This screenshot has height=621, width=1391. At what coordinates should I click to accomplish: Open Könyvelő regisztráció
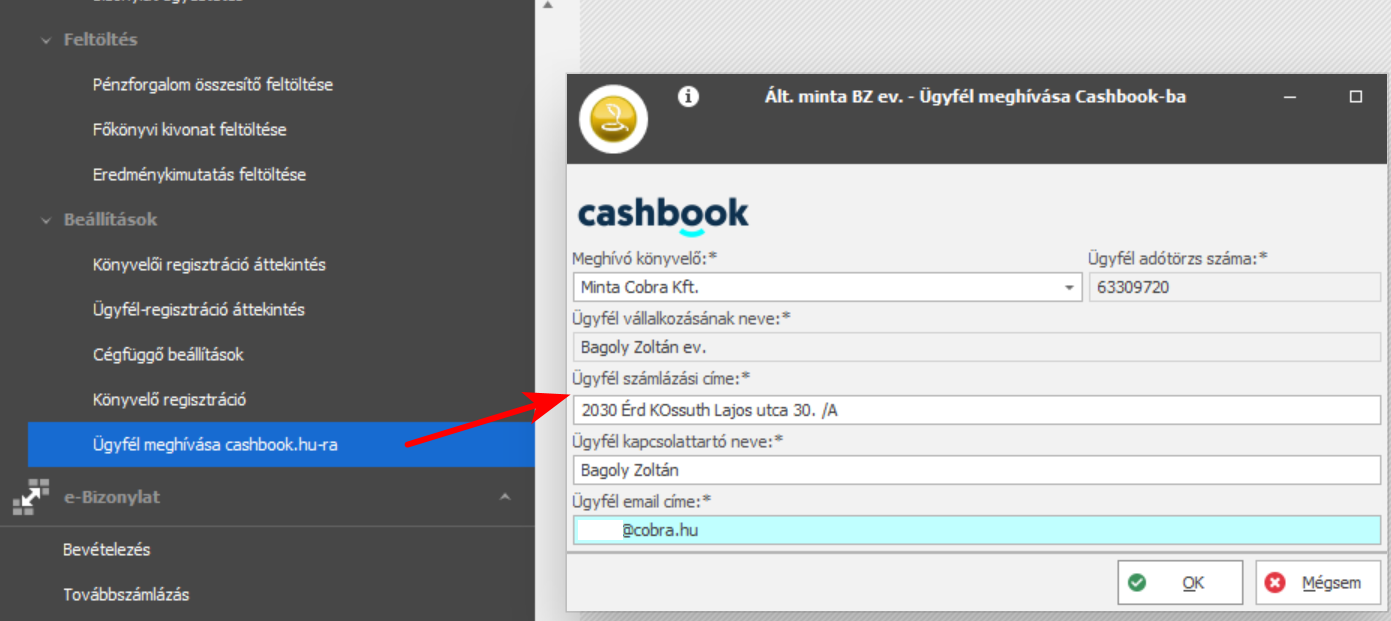(169, 400)
